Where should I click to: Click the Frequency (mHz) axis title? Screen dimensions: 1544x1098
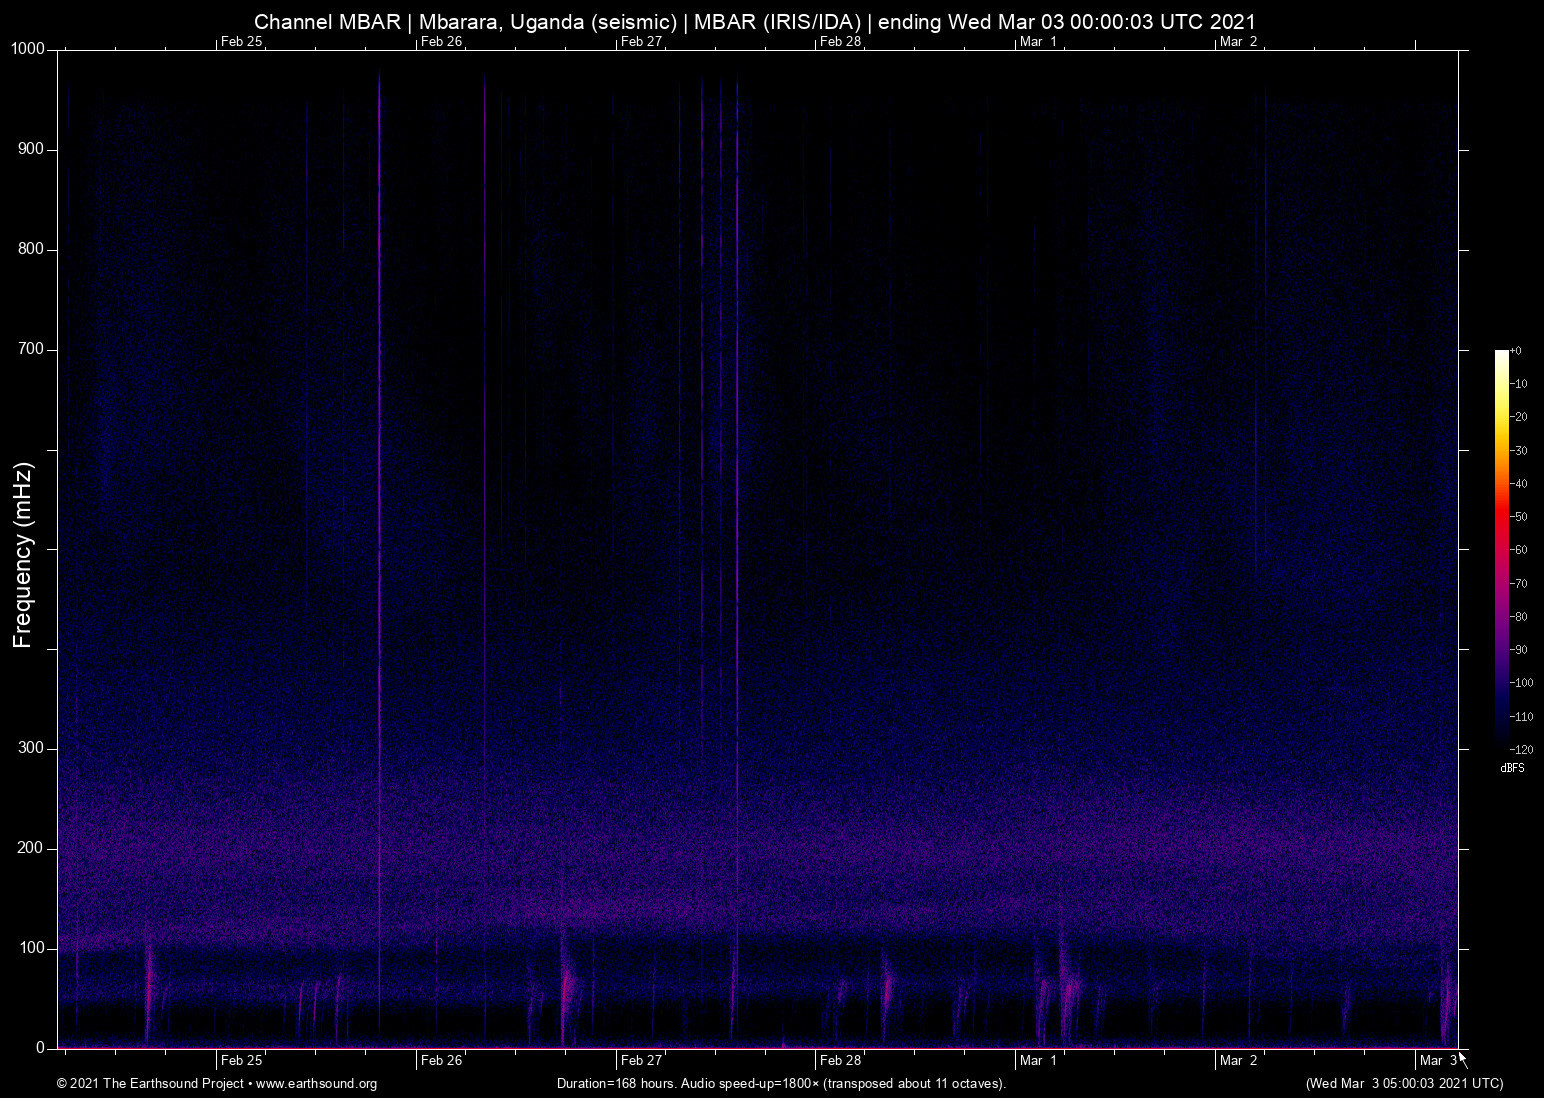[23, 555]
